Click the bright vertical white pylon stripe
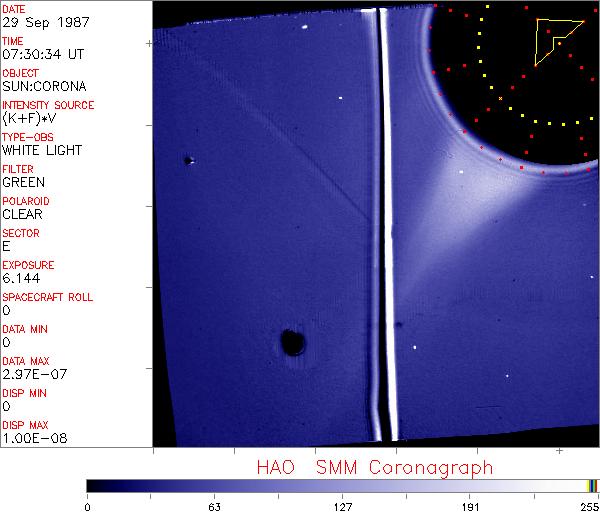This screenshot has width=600, height=512. 388,226
